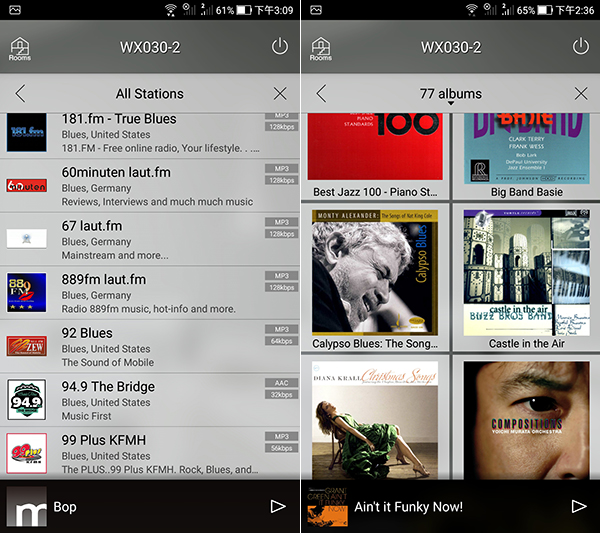This screenshot has height=533, width=600.
Task: Tap the Music First description
Action: point(86,416)
